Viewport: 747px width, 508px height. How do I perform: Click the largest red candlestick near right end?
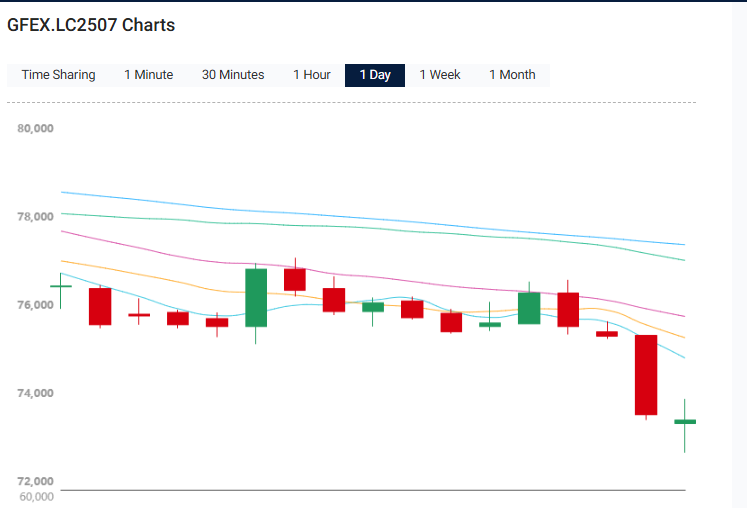coord(646,375)
